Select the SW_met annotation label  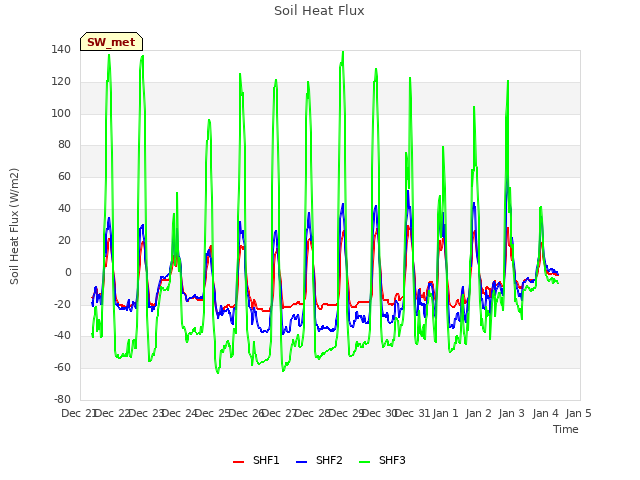[111, 42]
